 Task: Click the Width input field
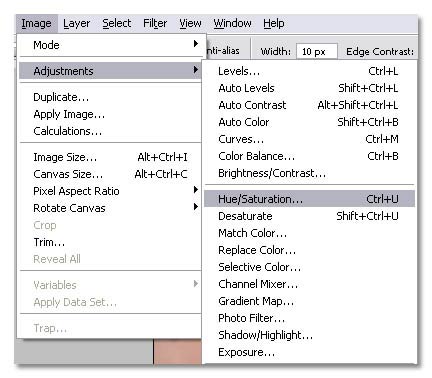pyautogui.click(x=316, y=52)
